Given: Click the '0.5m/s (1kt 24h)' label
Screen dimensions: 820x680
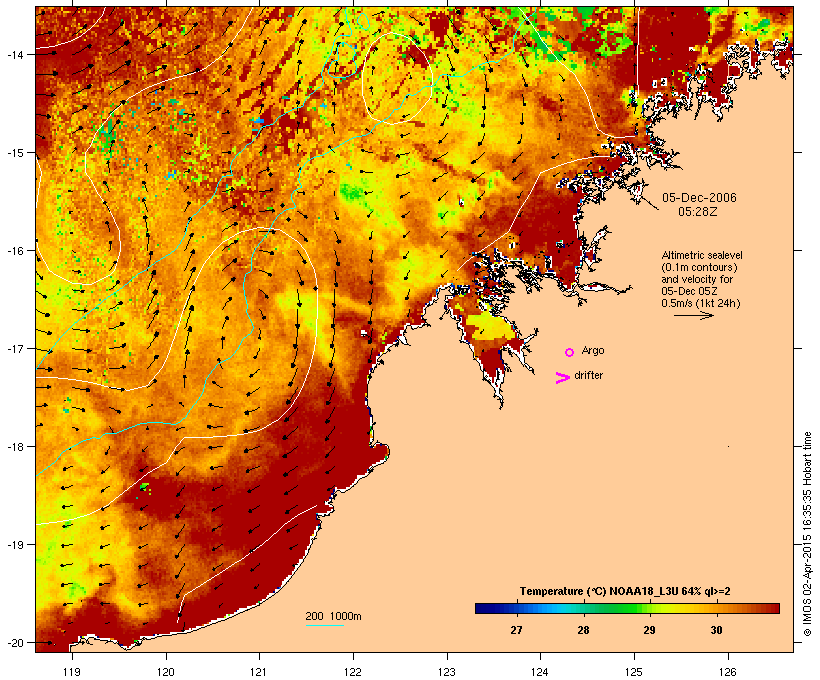Looking at the screenshot, I should click(701, 303).
